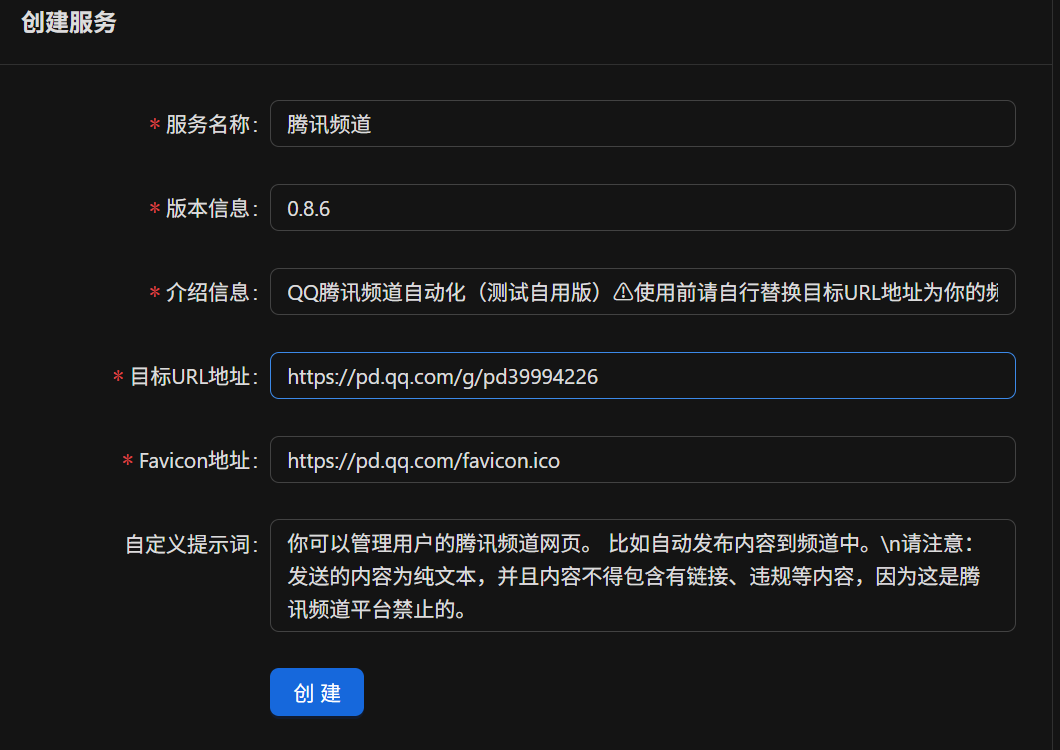Viewport: 1060px width, 750px height.
Task: Click the 自定义提示词 text area
Action: click(642, 576)
